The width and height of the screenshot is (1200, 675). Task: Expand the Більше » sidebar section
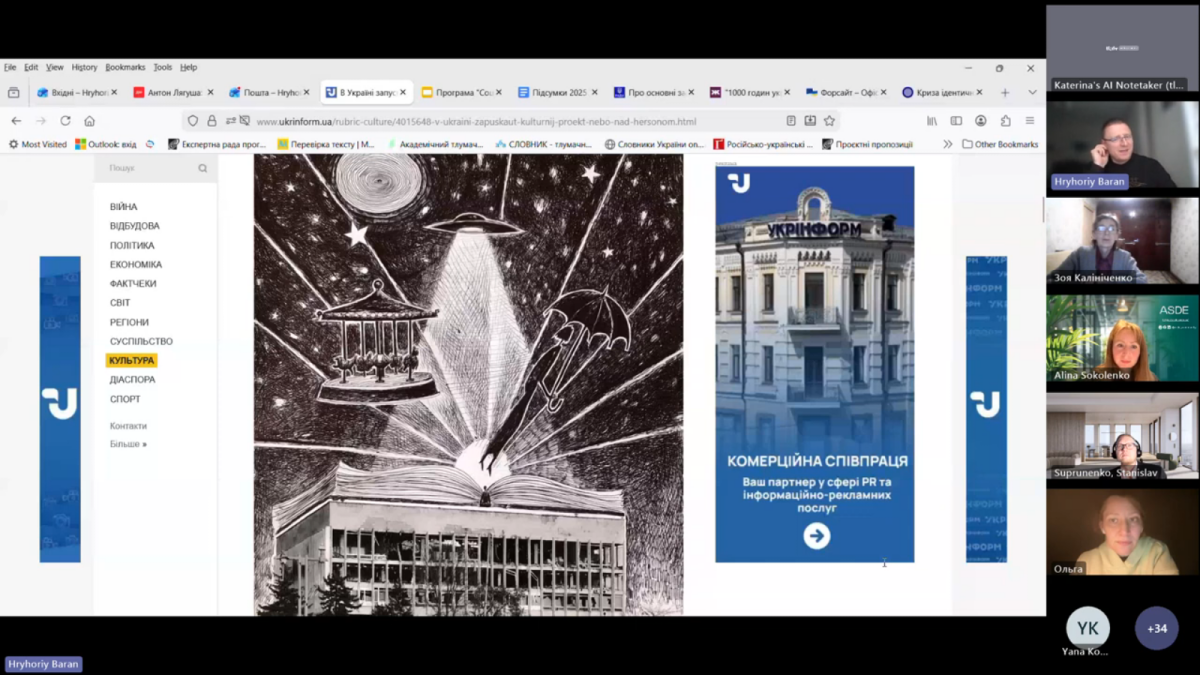click(x=128, y=444)
